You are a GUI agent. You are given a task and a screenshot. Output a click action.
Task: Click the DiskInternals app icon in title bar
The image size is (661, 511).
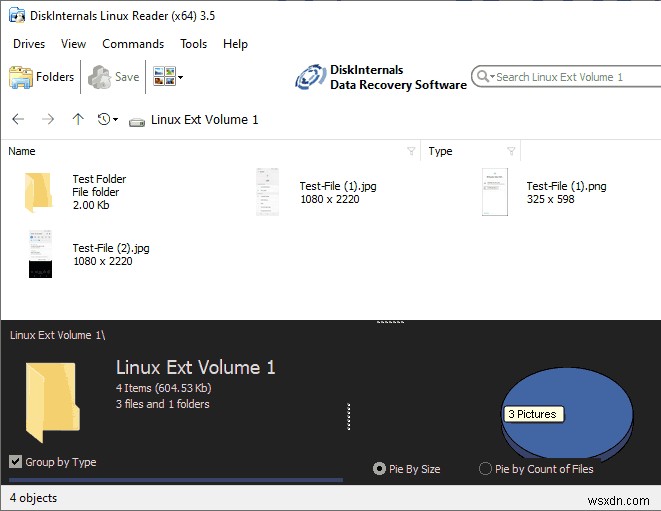click(x=17, y=15)
